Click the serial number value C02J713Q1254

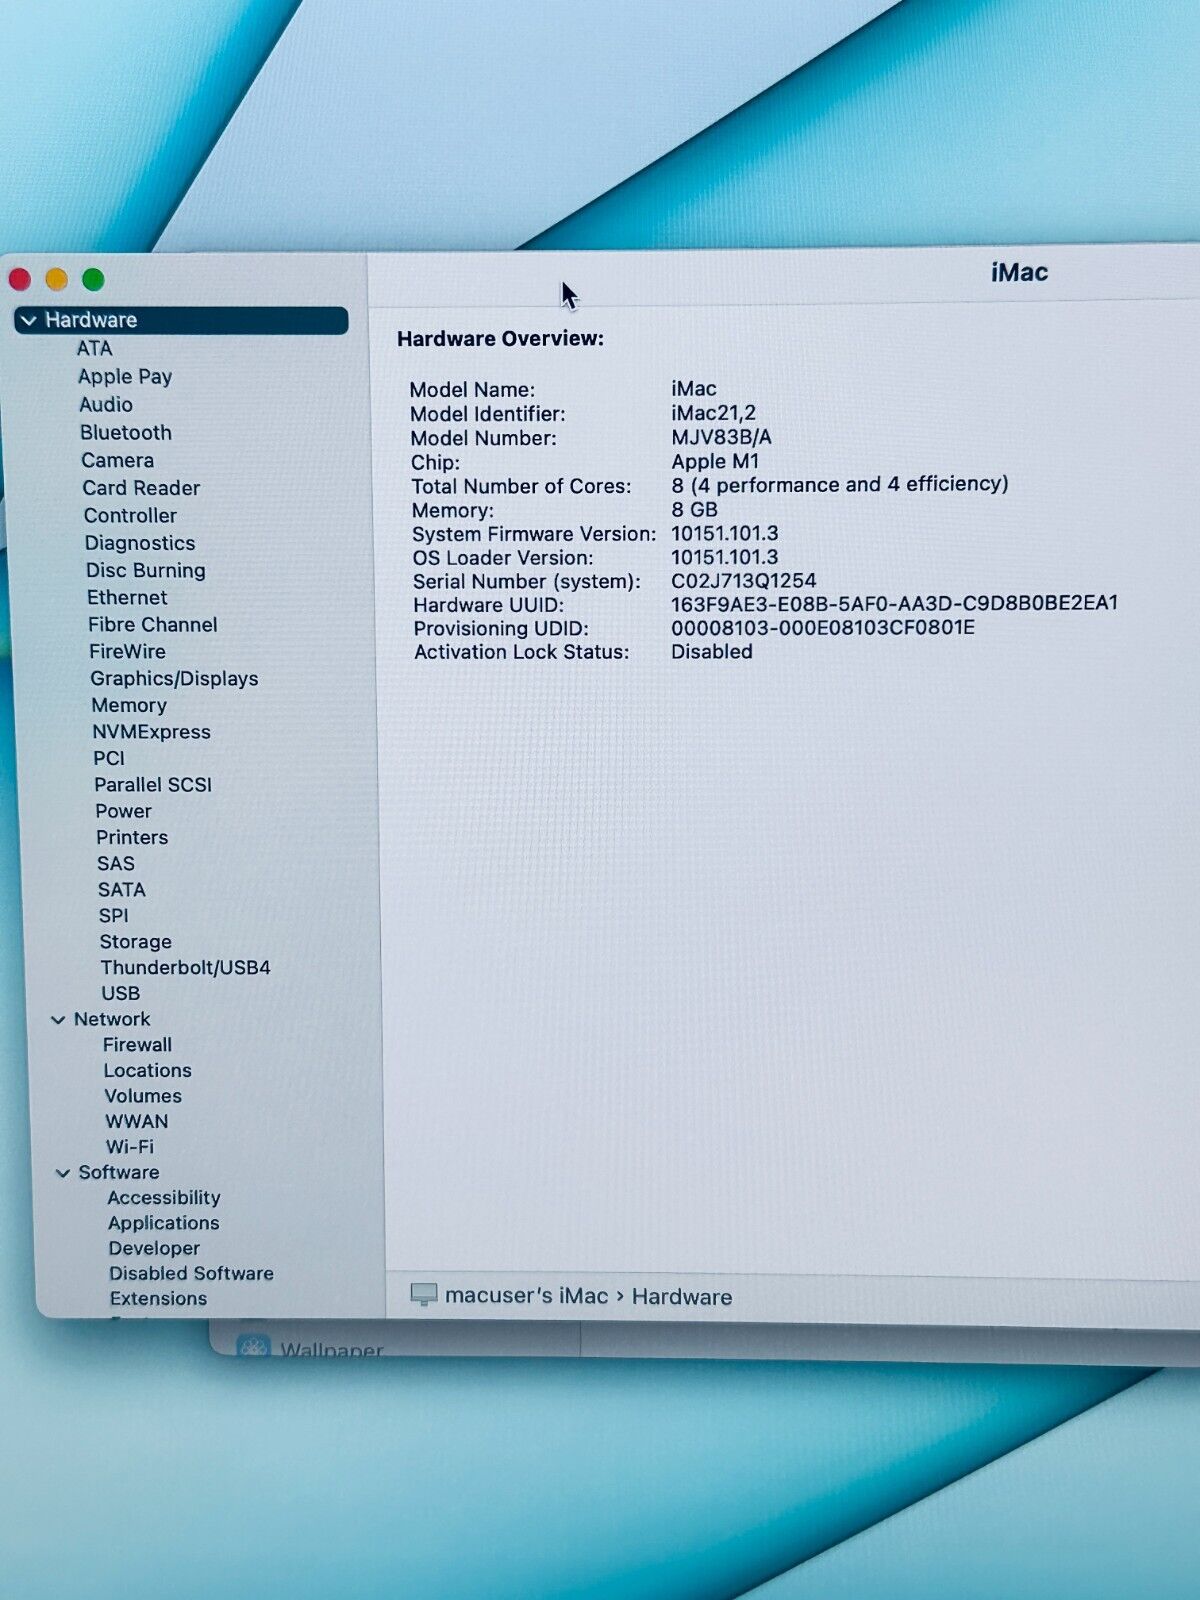point(743,581)
